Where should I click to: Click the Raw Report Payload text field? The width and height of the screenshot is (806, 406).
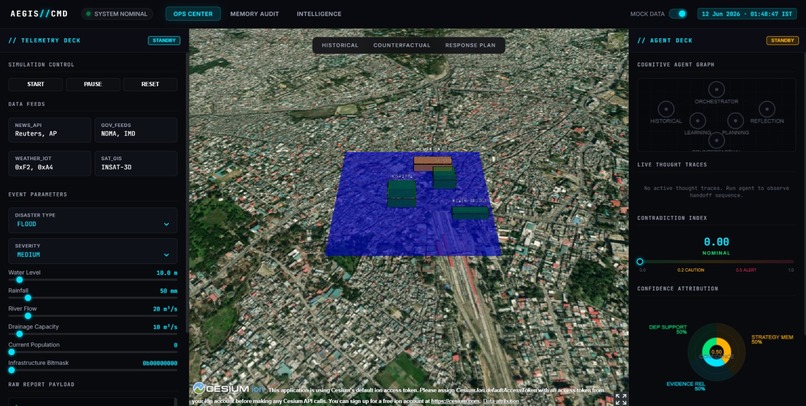tap(91, 402)
